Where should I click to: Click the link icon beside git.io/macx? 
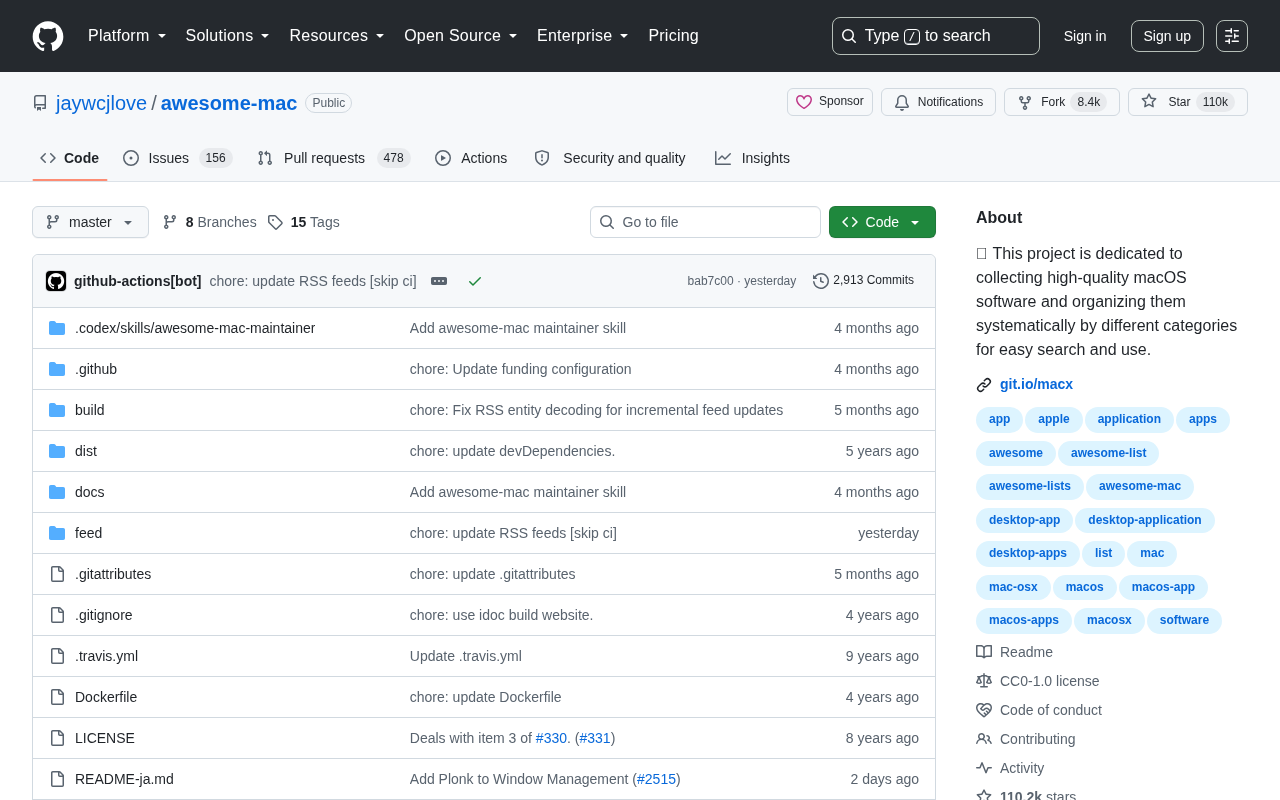[984, 385]
